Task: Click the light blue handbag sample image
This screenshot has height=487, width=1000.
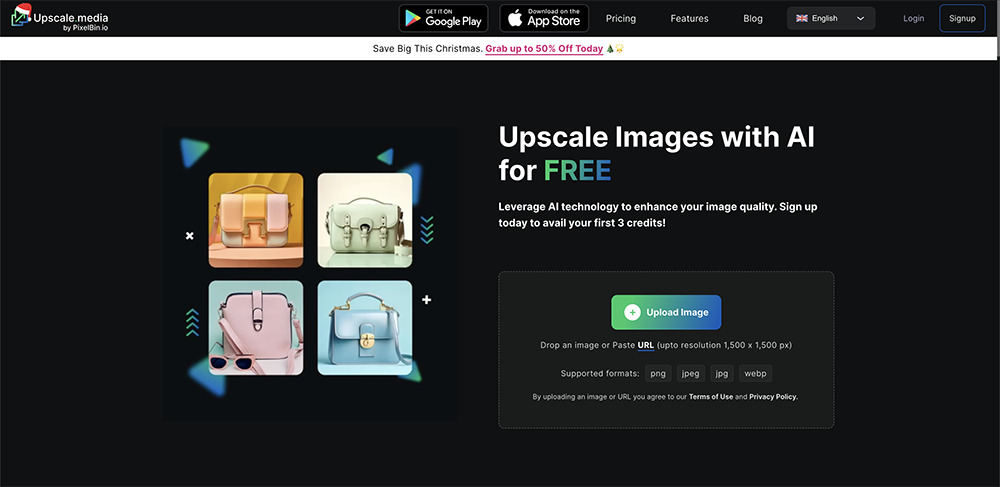Action: point(365,328)
